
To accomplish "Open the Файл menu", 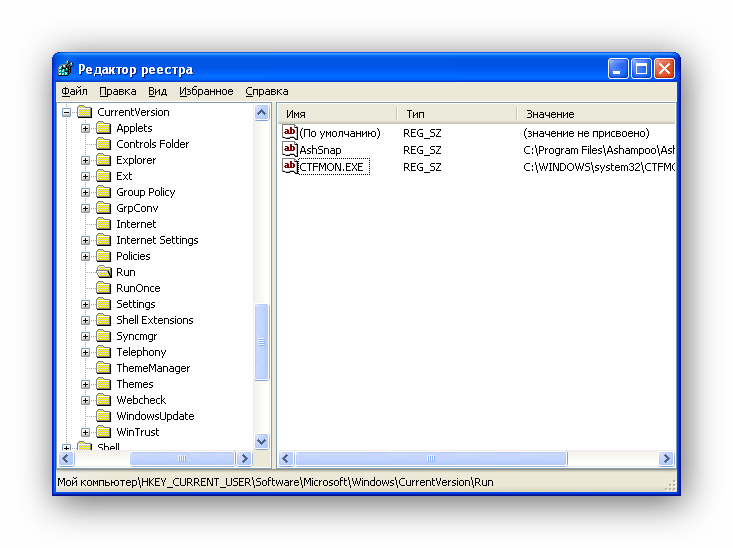I will click(x=75, y=91).
